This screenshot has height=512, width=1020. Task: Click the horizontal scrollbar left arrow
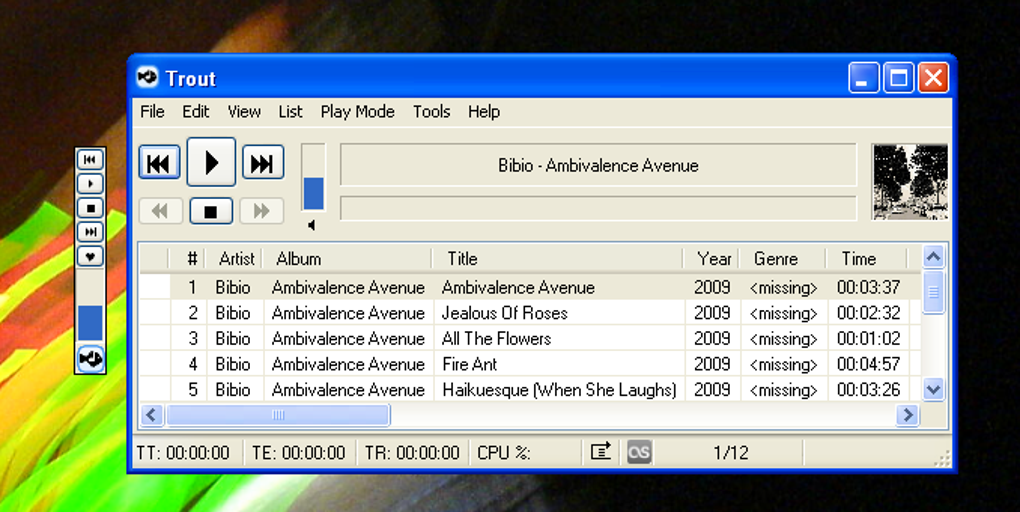click(152, 415)
